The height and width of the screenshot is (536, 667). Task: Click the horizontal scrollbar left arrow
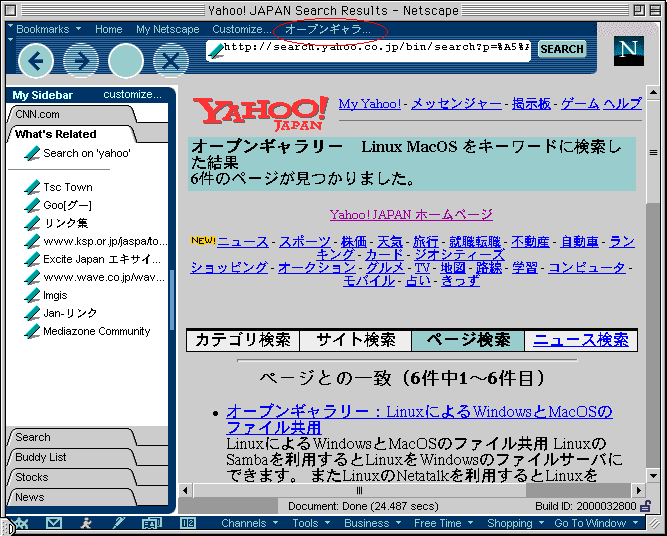click(185, 490)
